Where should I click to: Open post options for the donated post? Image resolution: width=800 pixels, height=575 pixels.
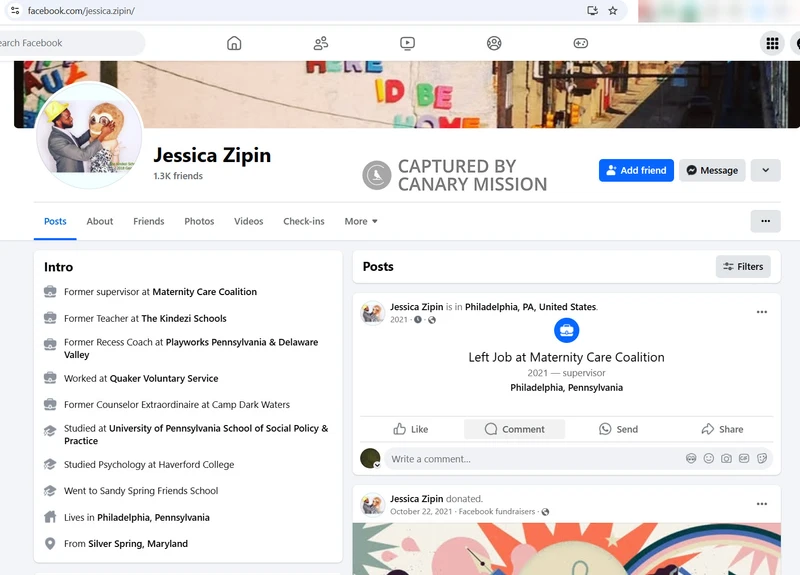coord(762,504)
